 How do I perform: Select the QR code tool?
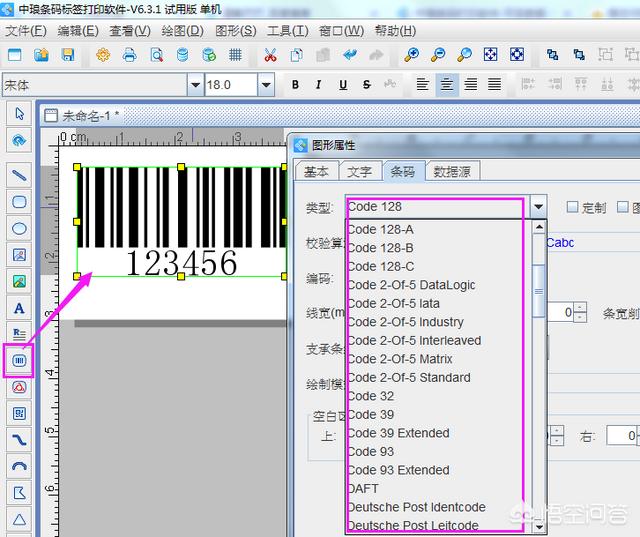tap(19, 413)
